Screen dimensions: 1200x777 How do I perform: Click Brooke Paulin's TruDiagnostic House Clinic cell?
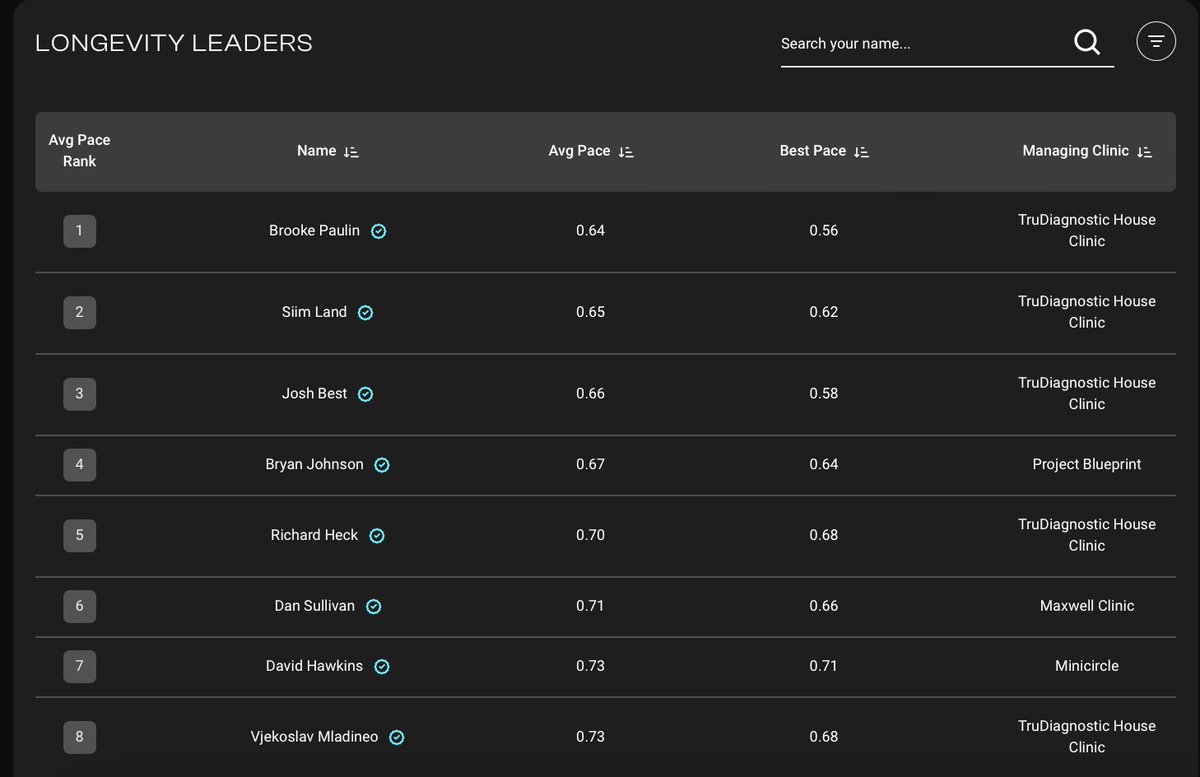1087,231
